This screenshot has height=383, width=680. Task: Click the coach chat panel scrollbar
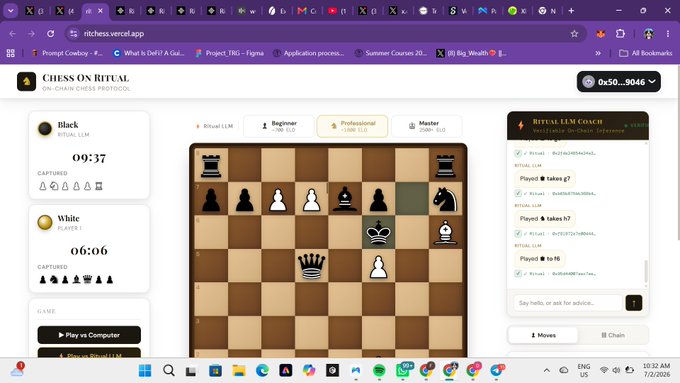point(646,271)
